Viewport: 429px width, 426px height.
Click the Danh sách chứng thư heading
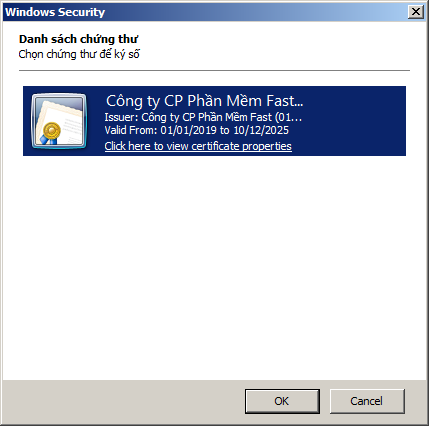tap(78, 39)
